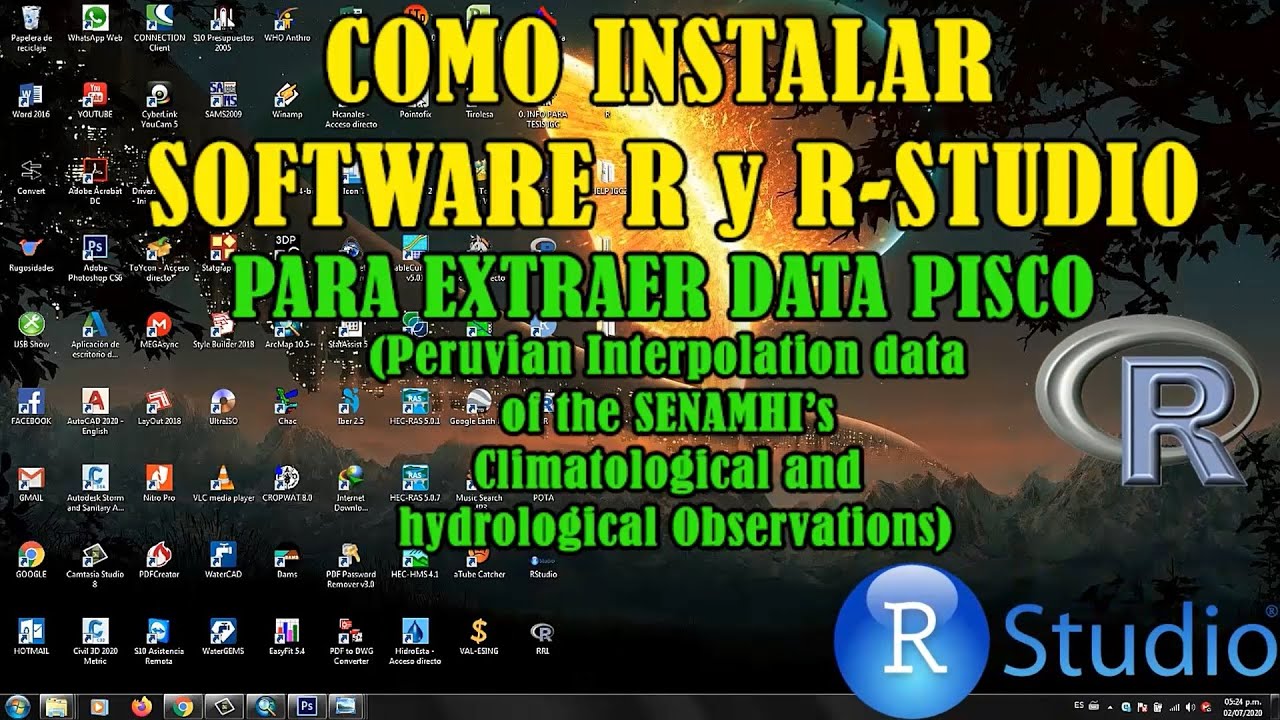Launch WaterCAD from desktop
The width and height of the screenshot is (1280, 720).
point(223,561)
